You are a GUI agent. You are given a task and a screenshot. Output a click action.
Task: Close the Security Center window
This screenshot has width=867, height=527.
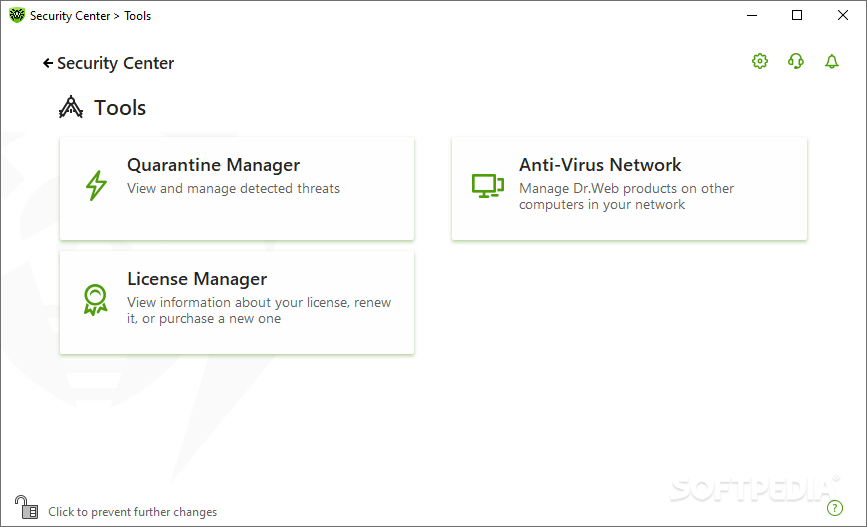click(x=843, y=15)
